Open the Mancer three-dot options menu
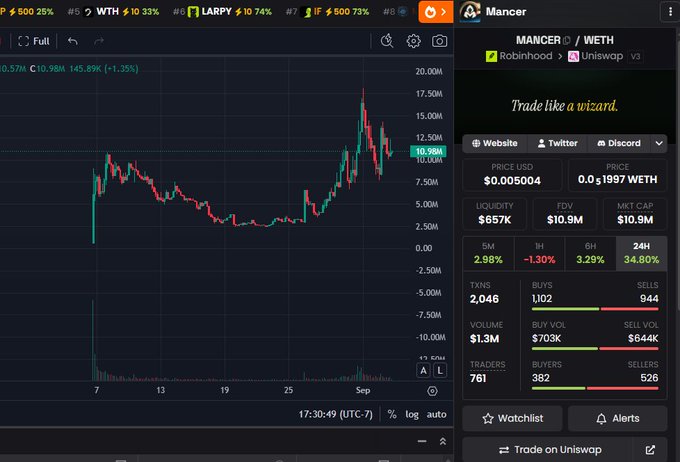Screen dimensions: 680x462 click(670, 12)
